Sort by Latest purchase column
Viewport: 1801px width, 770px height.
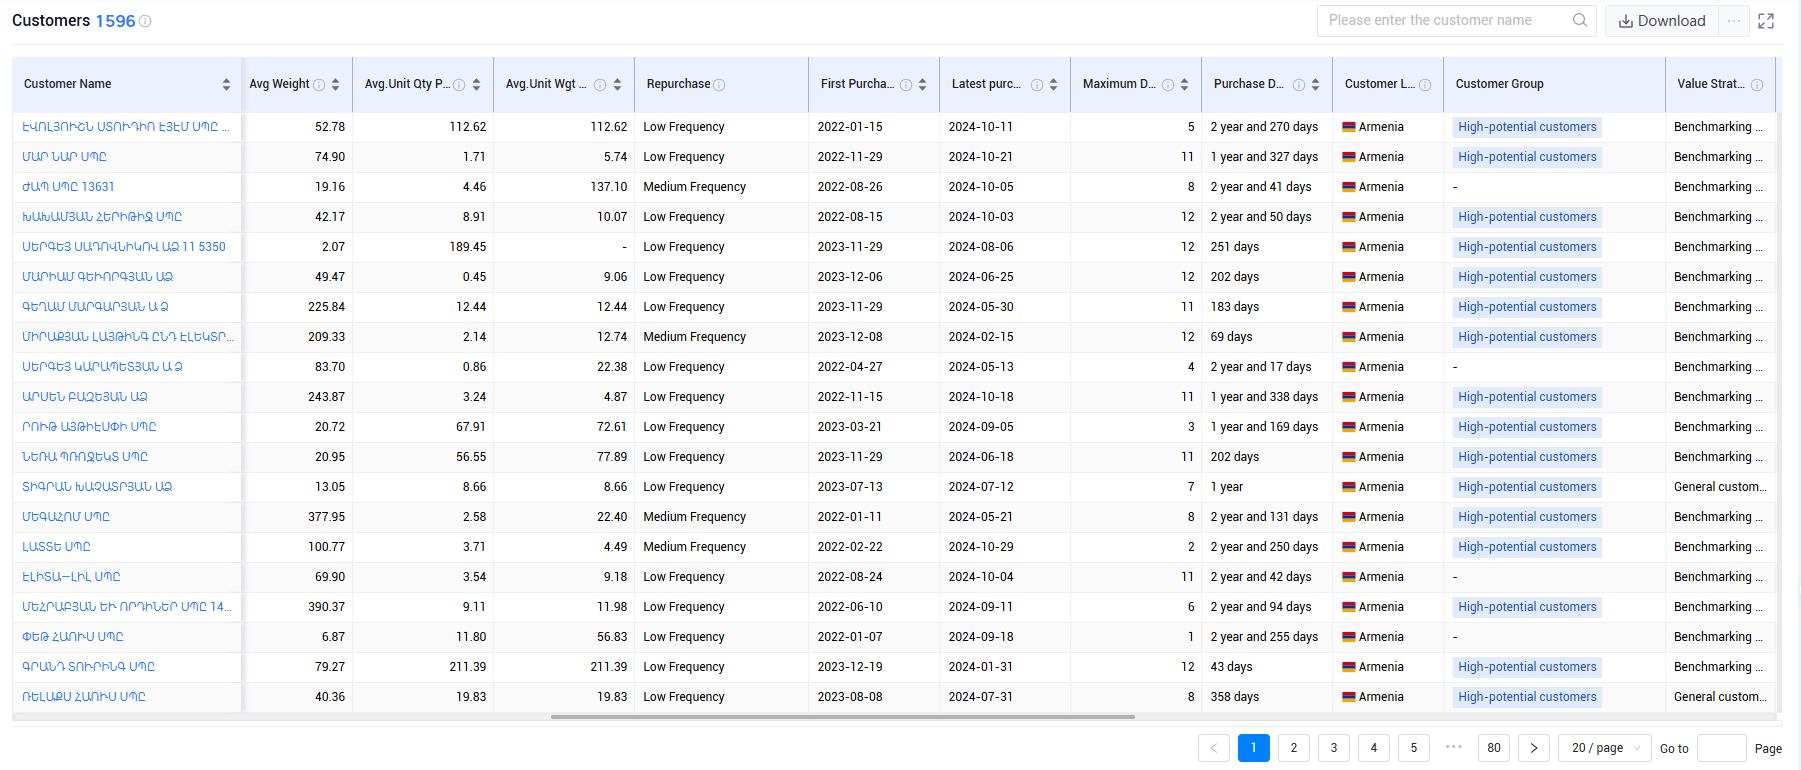[1053, 84]
